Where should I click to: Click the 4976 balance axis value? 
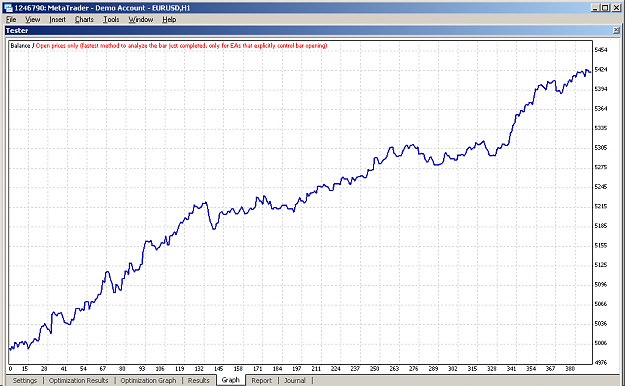601,362
